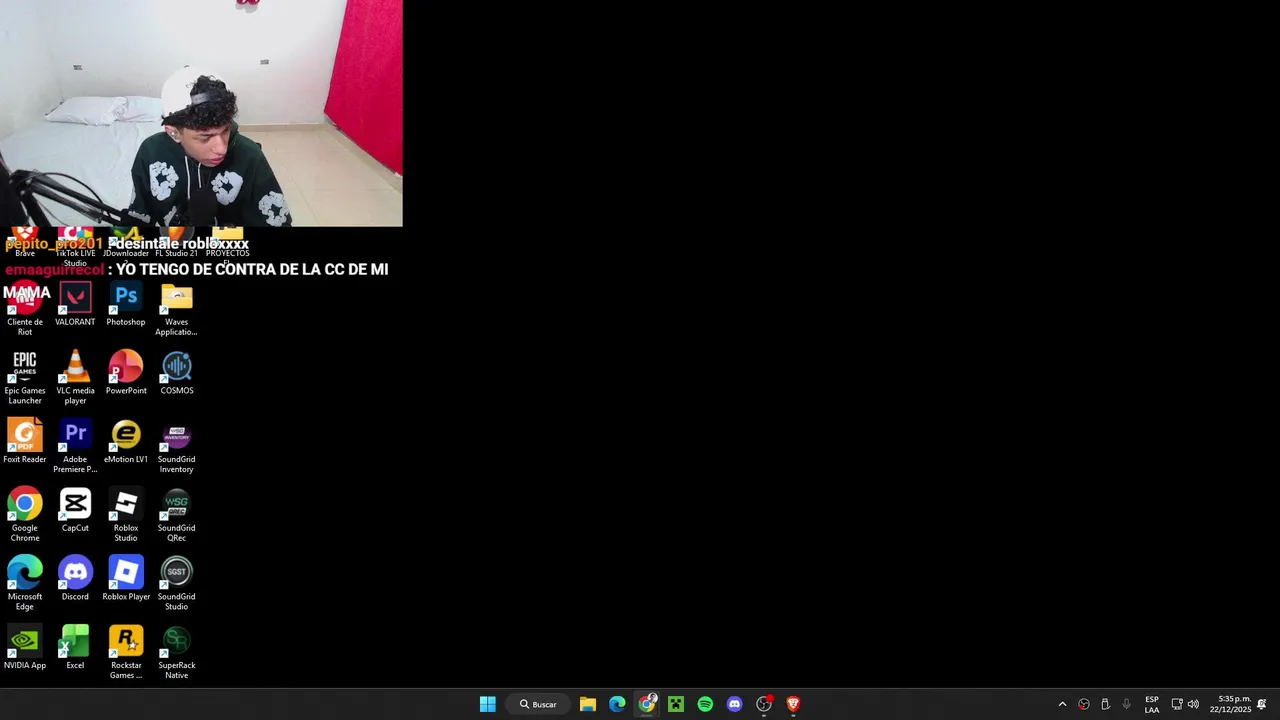Screen dimensions: 1280x720
Task: Click the red circular system tray icon
Action: pos(1084,704)
